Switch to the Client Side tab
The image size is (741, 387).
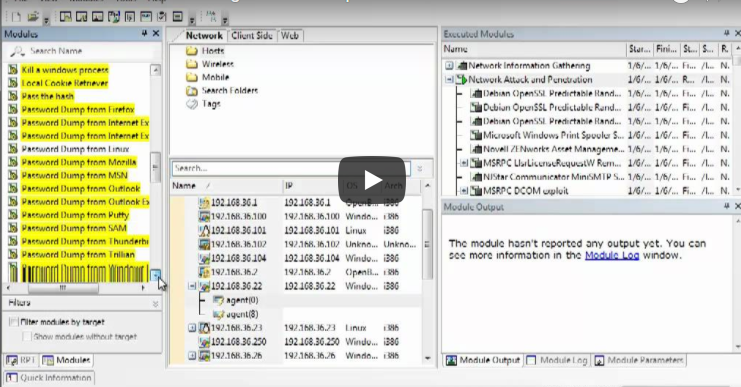point(252,35)
